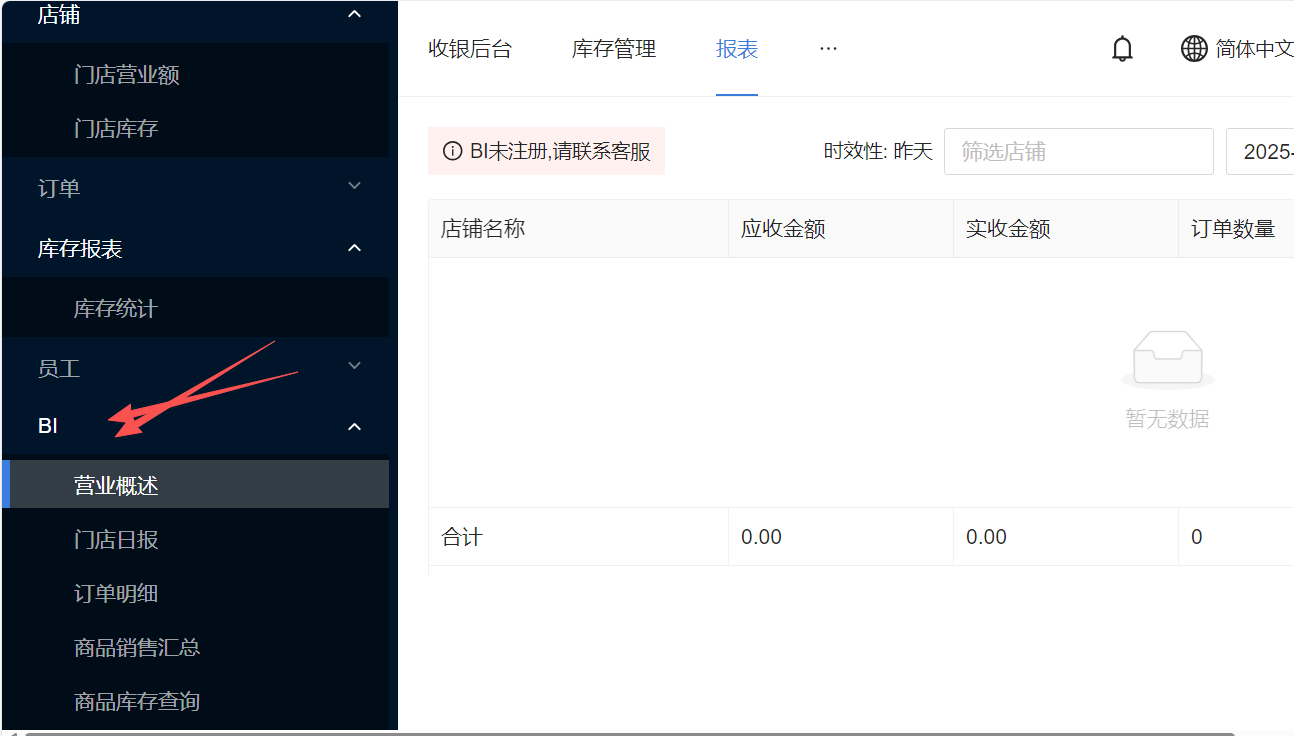Open the more tabs ellipsis menu
The width and height of the screenshot is (1294, 736).
point(828,48)
